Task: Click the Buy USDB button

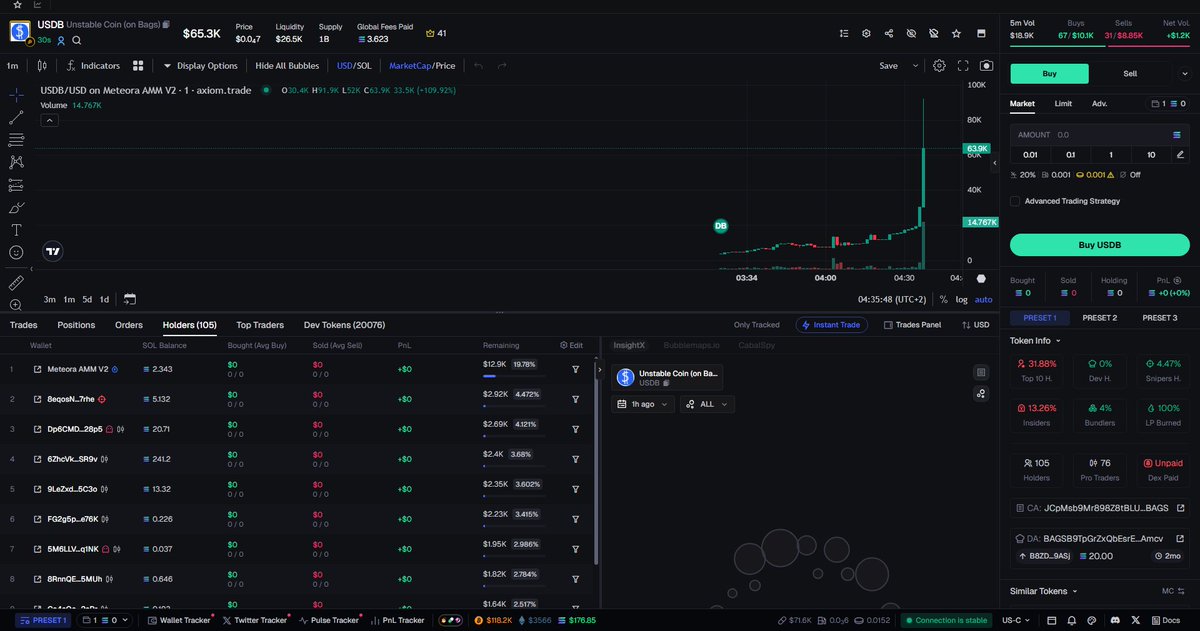Action: coord(1100,245)
